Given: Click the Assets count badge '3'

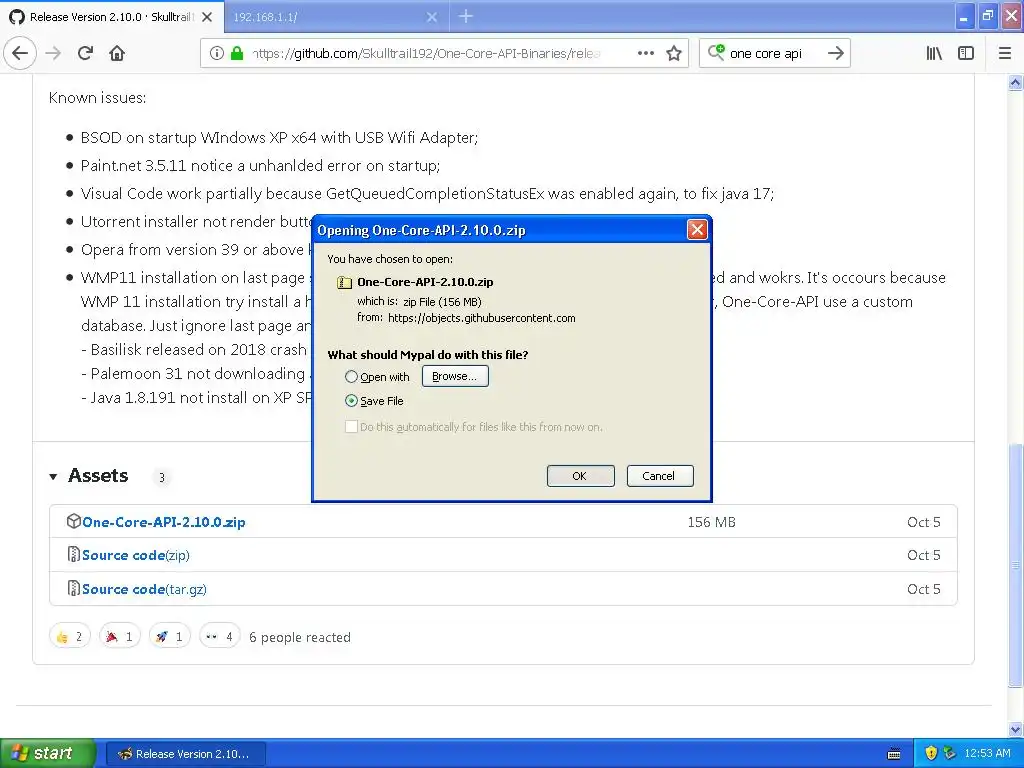Looking at the screenshot, I should (161, 477).
